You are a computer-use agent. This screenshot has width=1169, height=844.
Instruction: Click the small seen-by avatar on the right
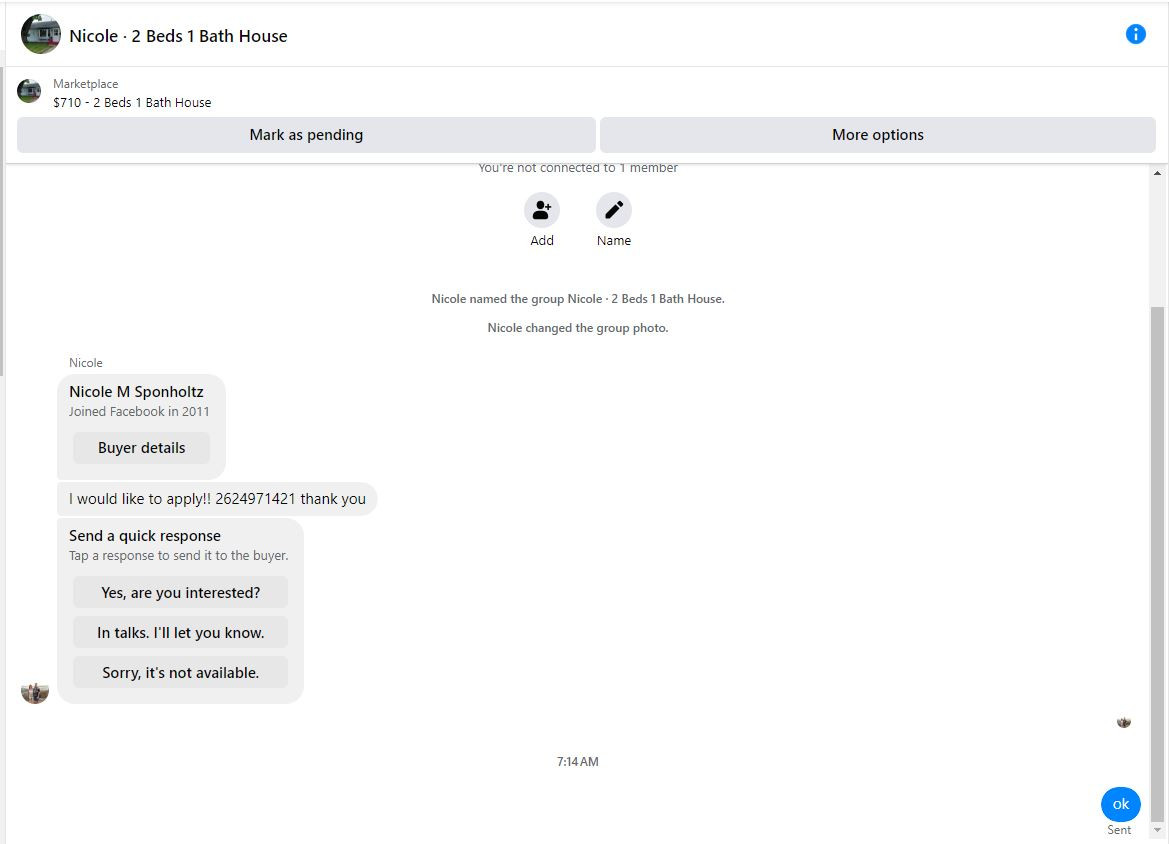tap(1124, 722)
